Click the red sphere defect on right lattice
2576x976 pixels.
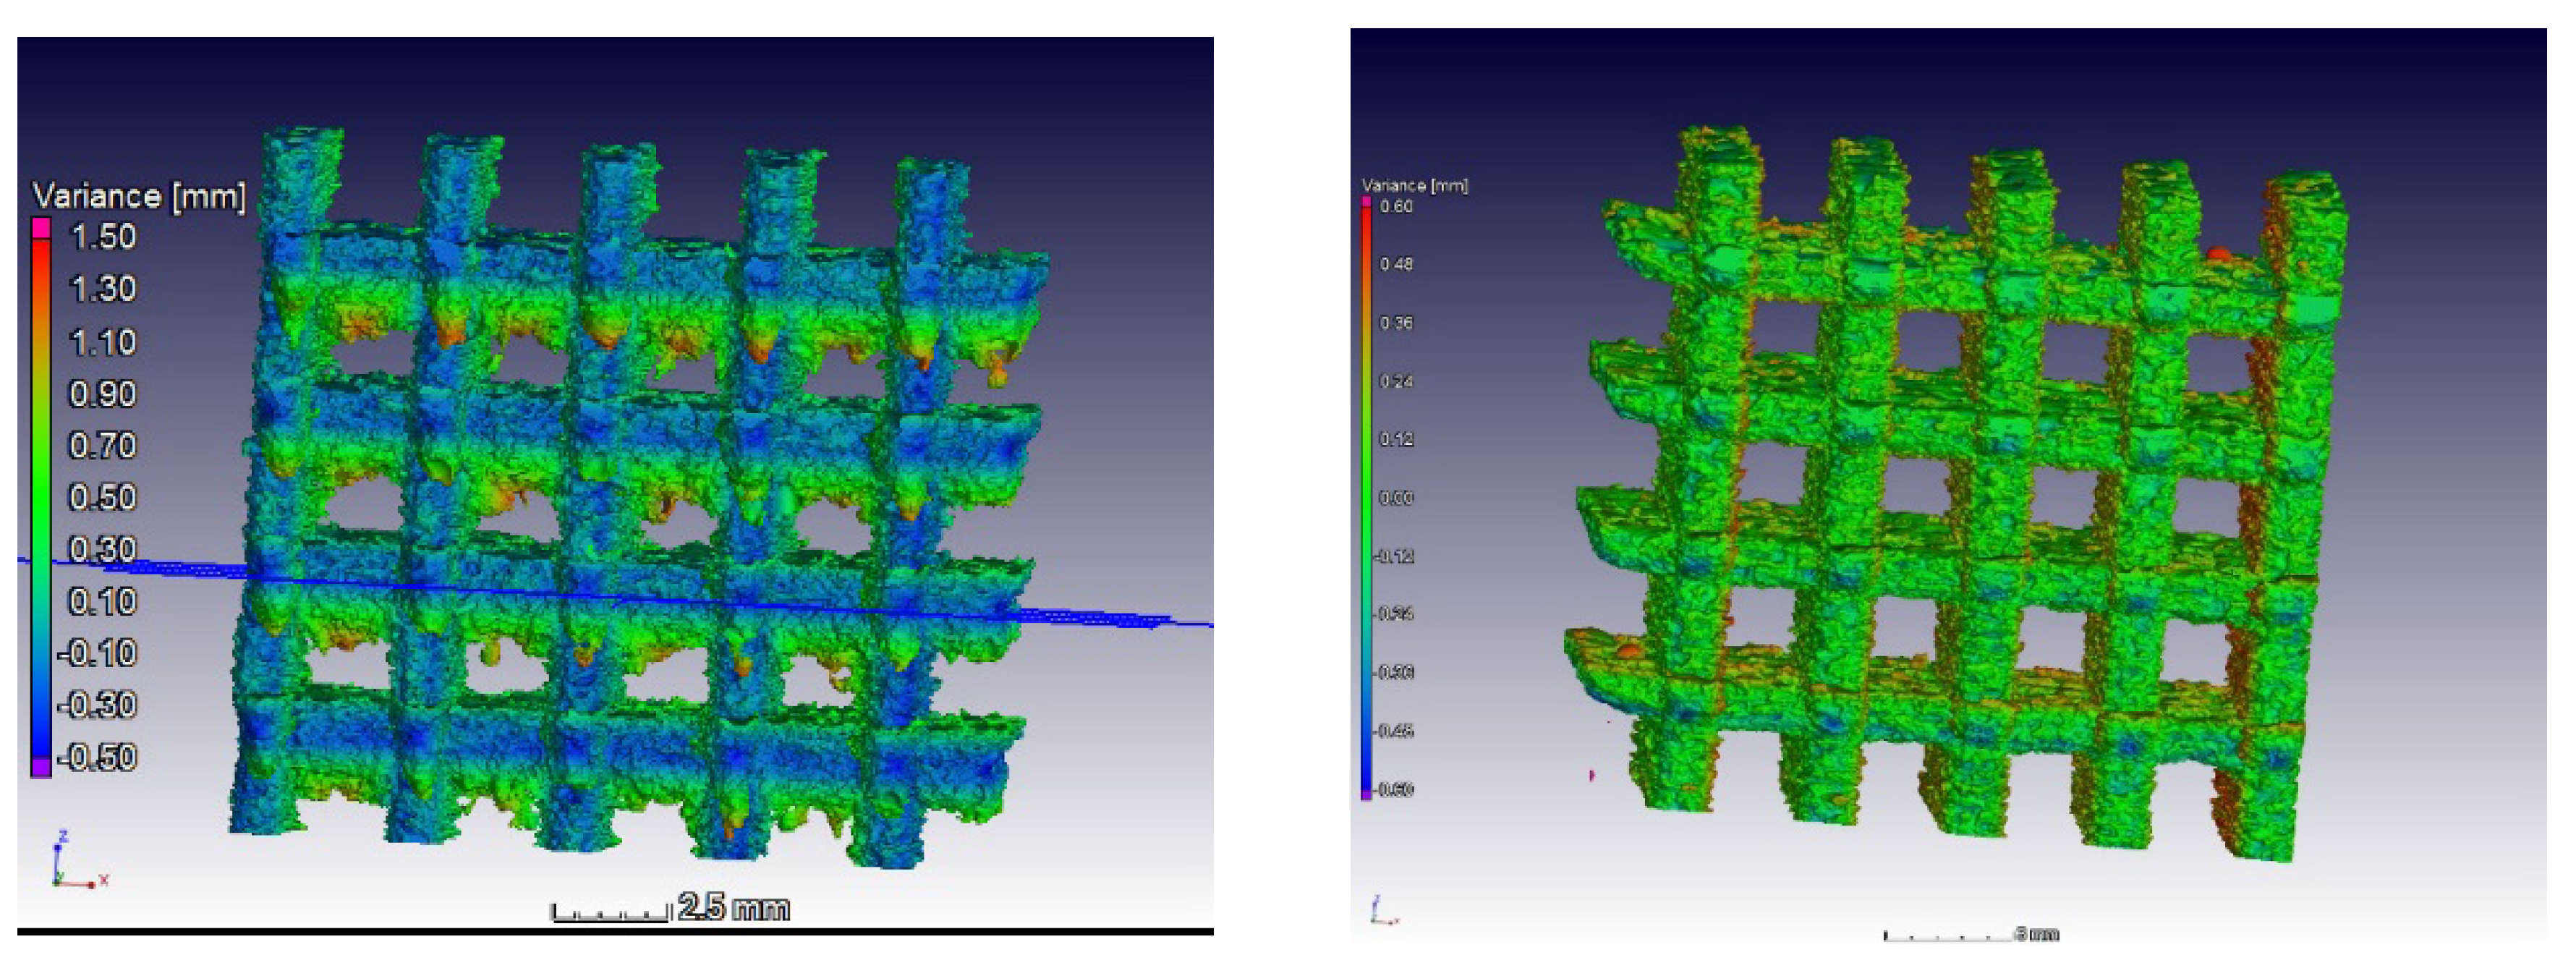click(2217, 255)
